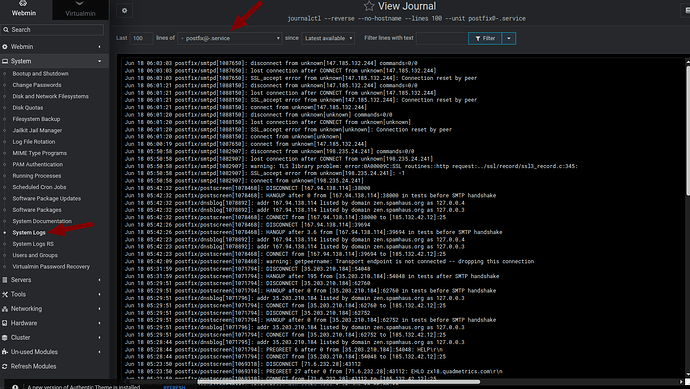Open the since dropdown set to Latest available

pyautogui.click(x=328, y=38)
